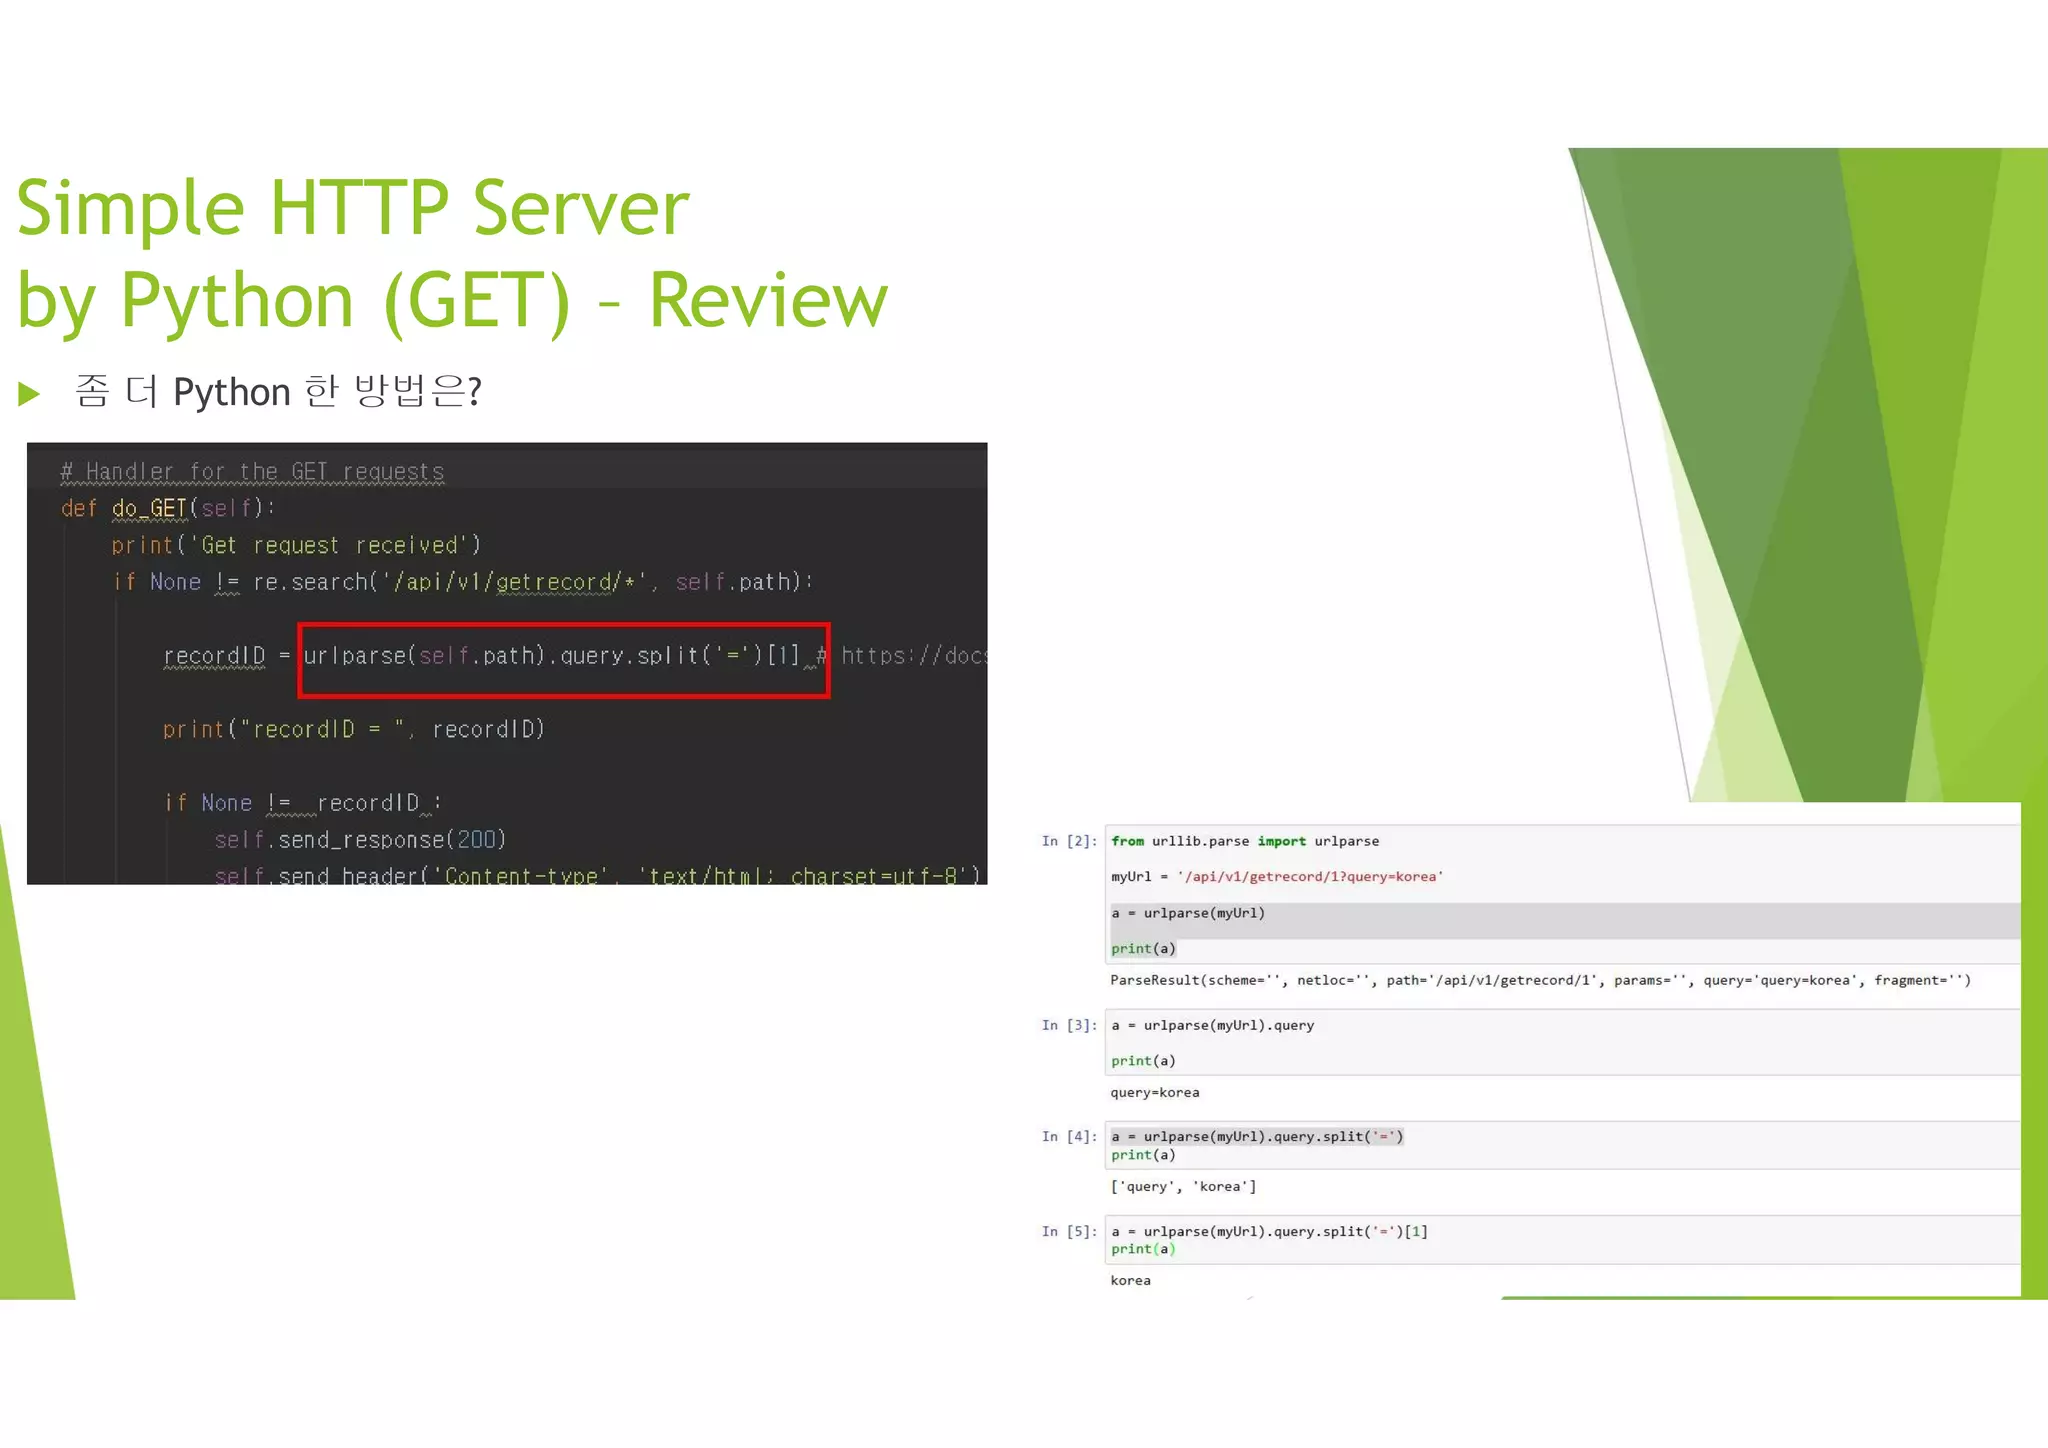Screen dimensions: 2048x1448
Task: Click the query.split('=')[1] line in In [5]
Action: coord(1269,1231)
